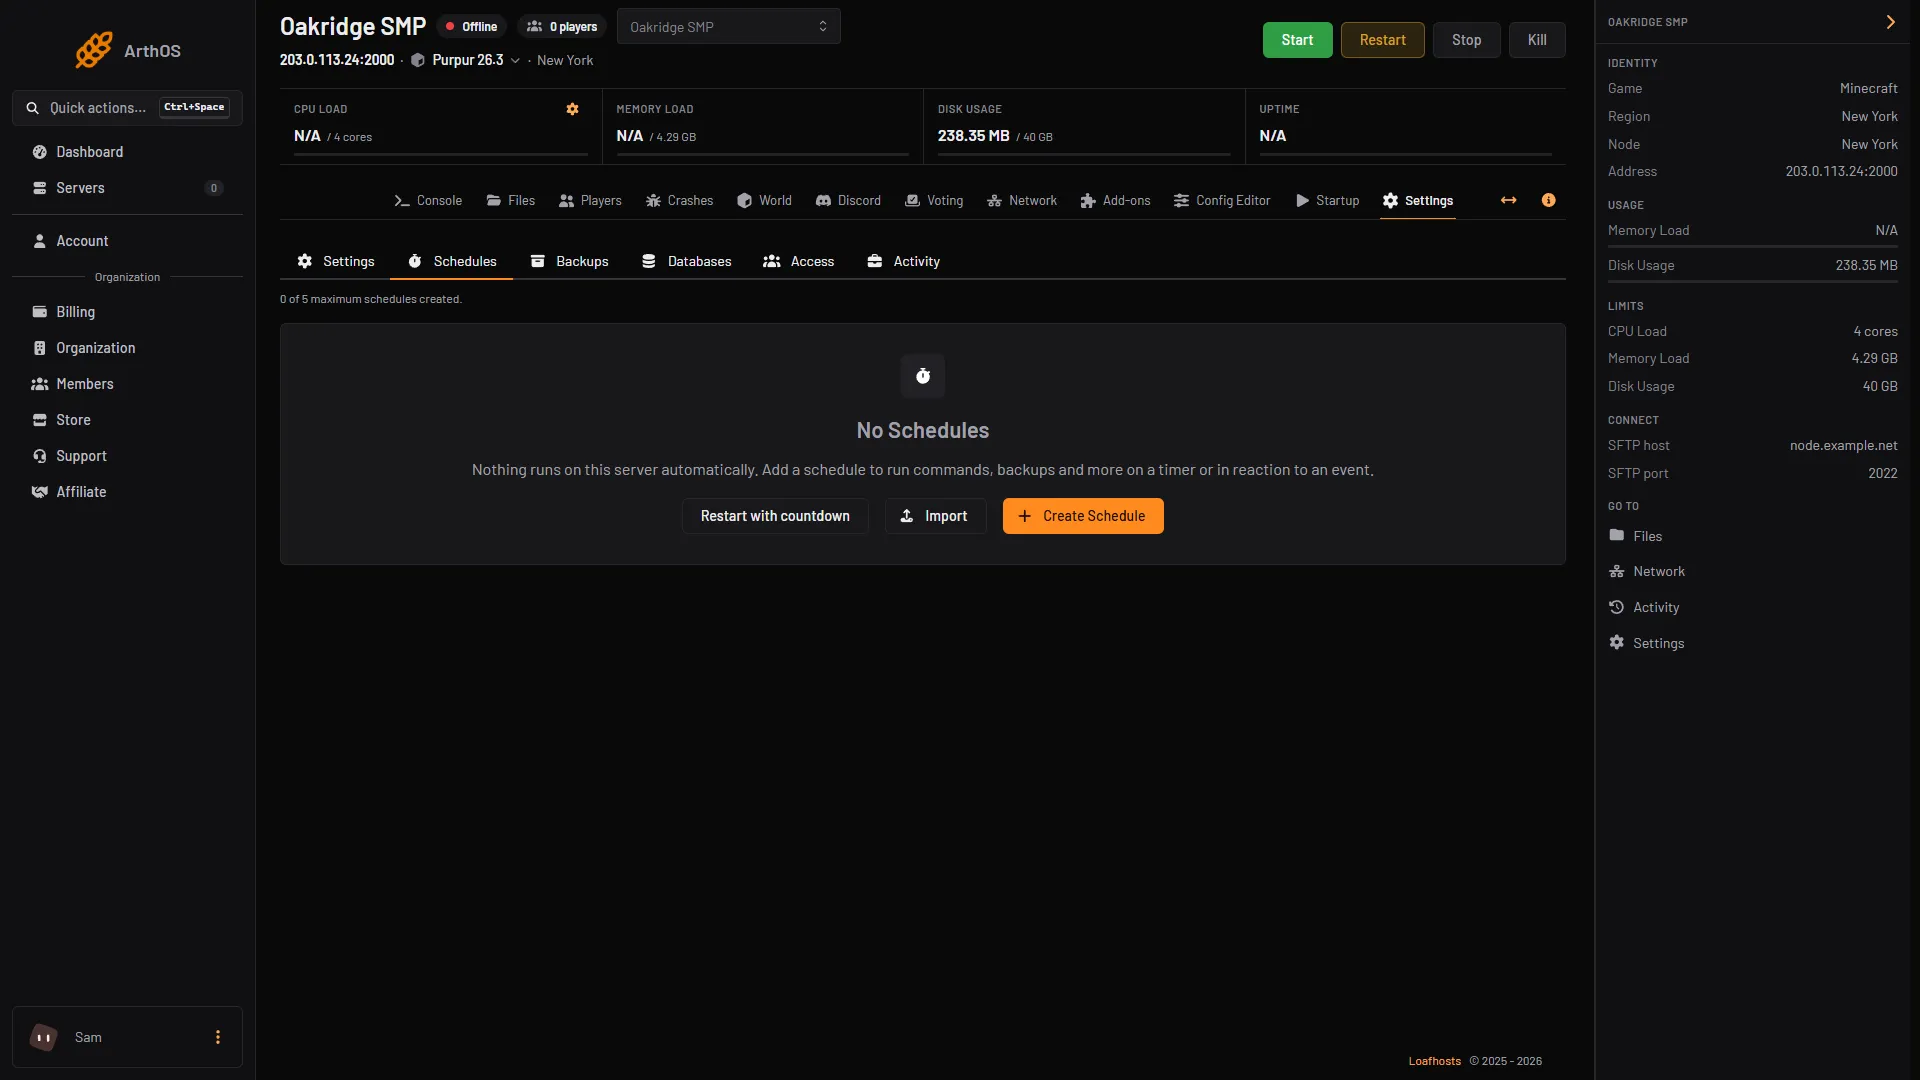Open the Support page in sidebar
Image resolution: width=1920 pixels, height=1080 pixels.
click(x=127, y=456)
